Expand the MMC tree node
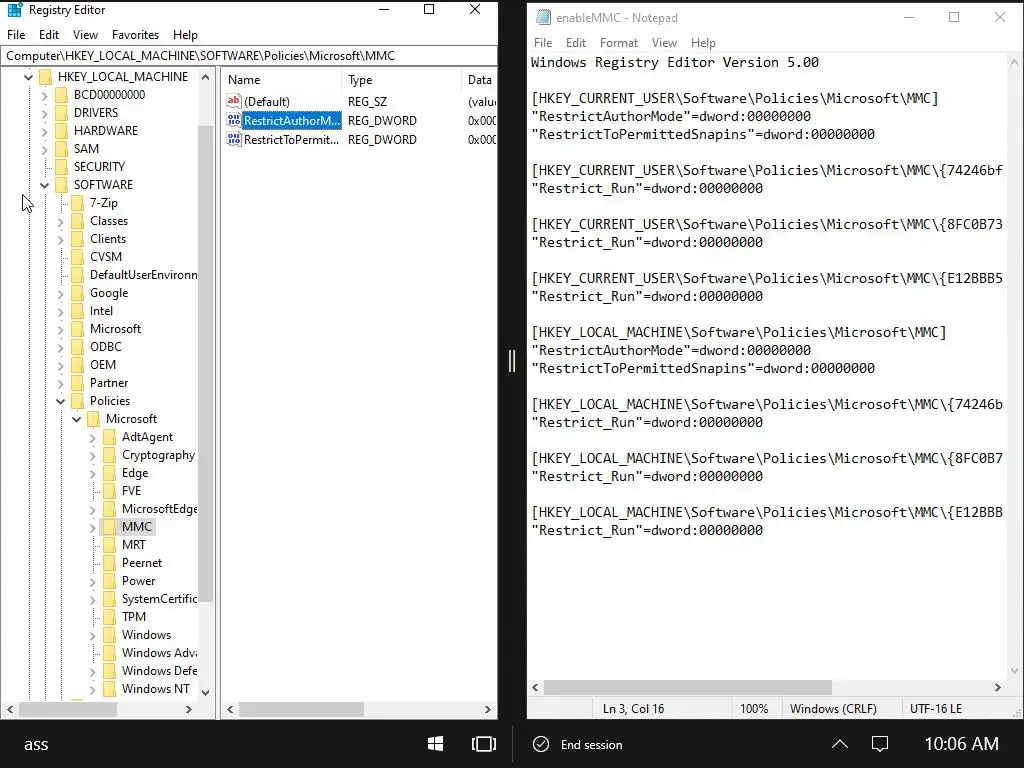Screen dimensions: 1024x768 [92, 527]
